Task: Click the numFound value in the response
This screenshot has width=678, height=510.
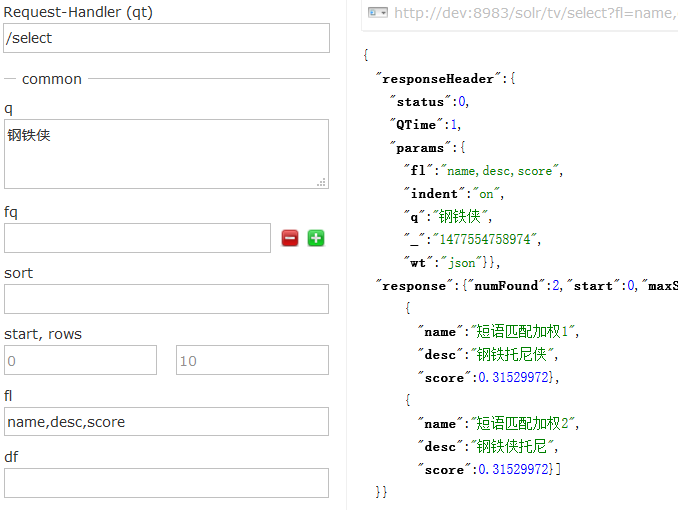Action: pyautogui.click(x=556, y=285)
